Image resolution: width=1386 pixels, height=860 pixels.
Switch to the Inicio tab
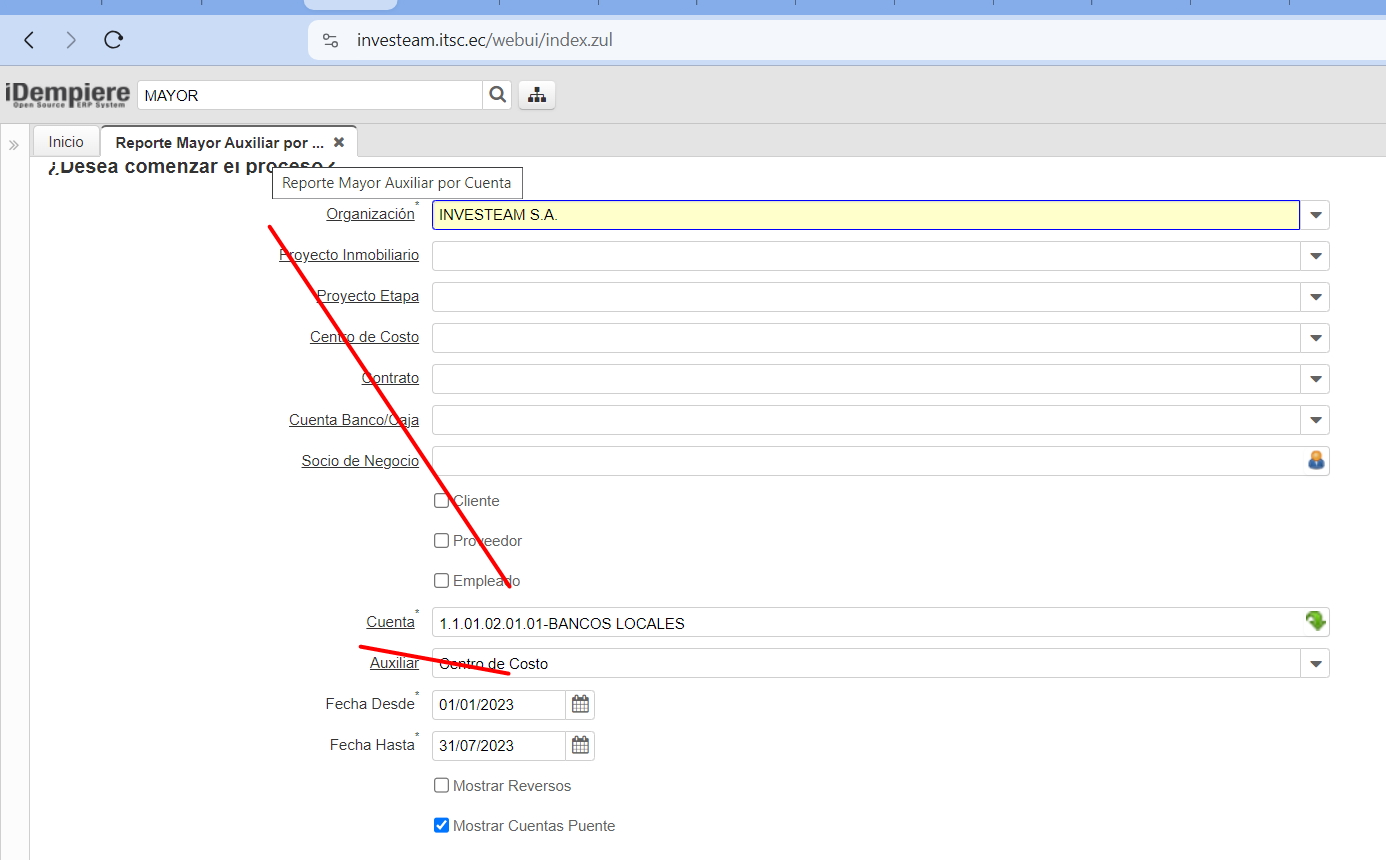[66, 142]
